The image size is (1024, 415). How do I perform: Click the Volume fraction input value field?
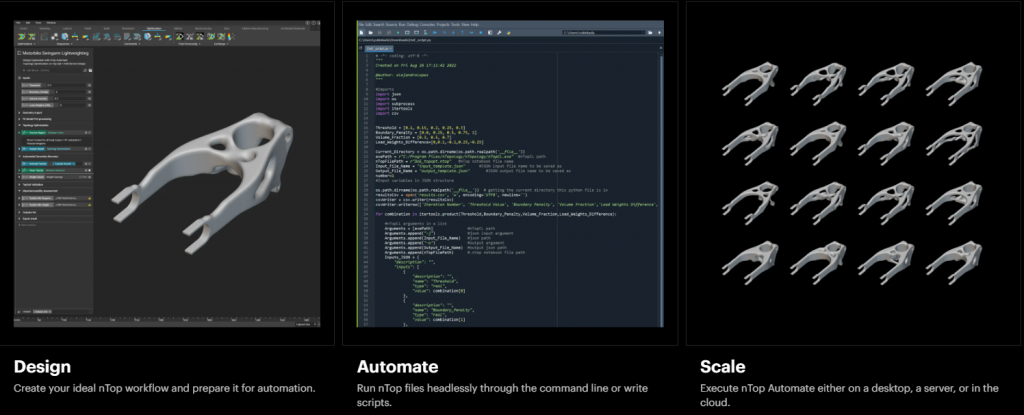[69, 99]
